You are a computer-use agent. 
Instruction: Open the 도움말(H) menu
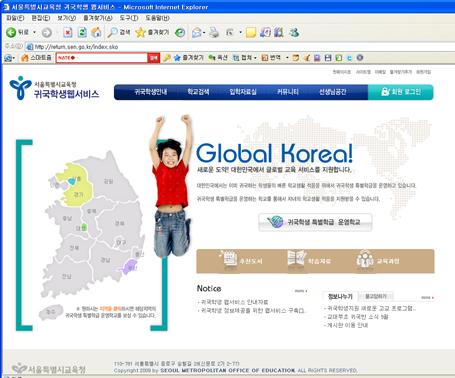157,18
